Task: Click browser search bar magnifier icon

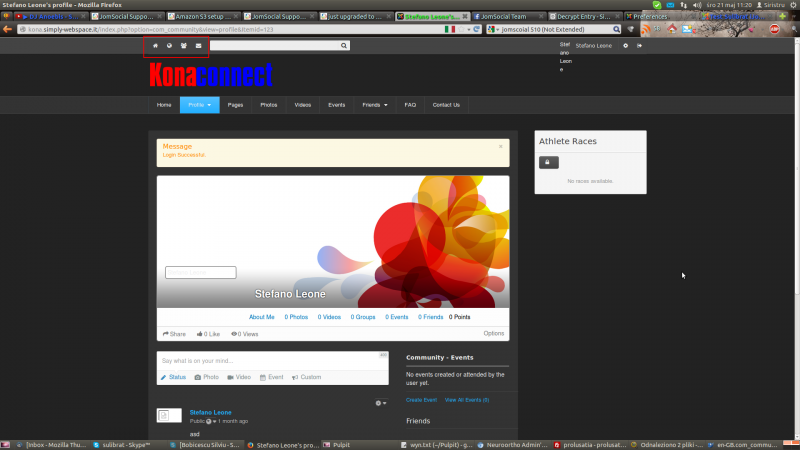Action: click(616, 29)
